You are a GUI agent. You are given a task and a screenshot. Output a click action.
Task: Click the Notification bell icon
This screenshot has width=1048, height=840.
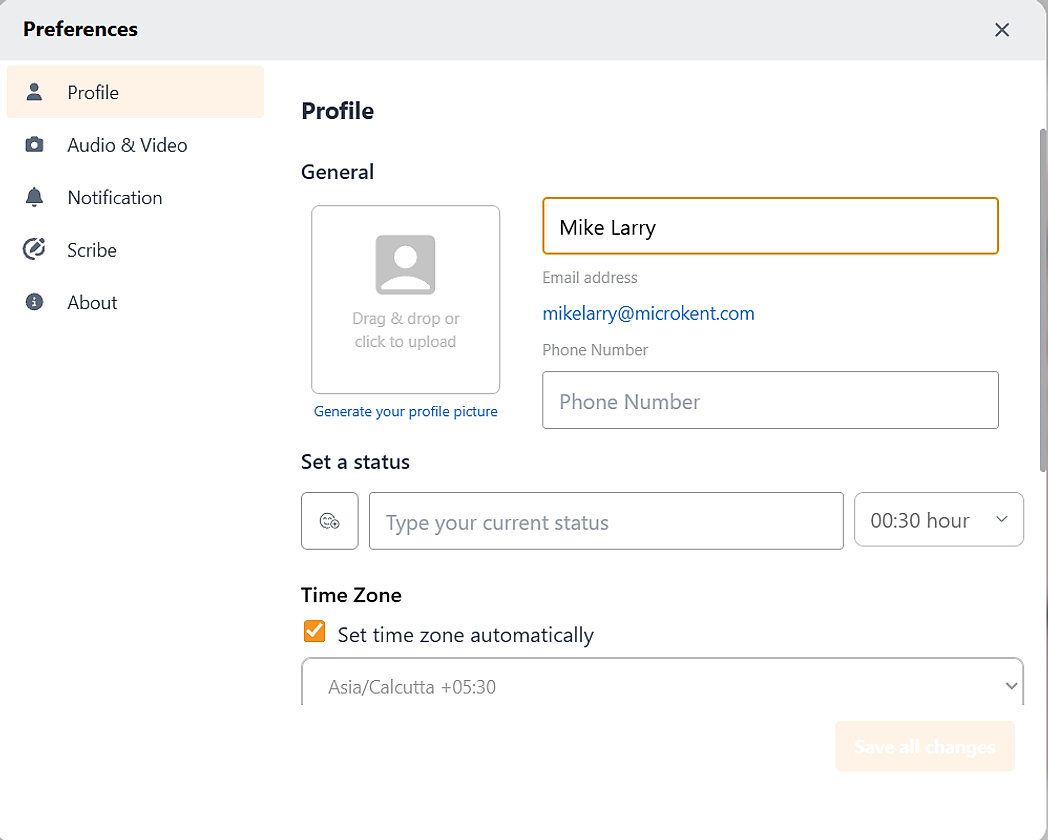pyautogui.click(x=34, y=197)
